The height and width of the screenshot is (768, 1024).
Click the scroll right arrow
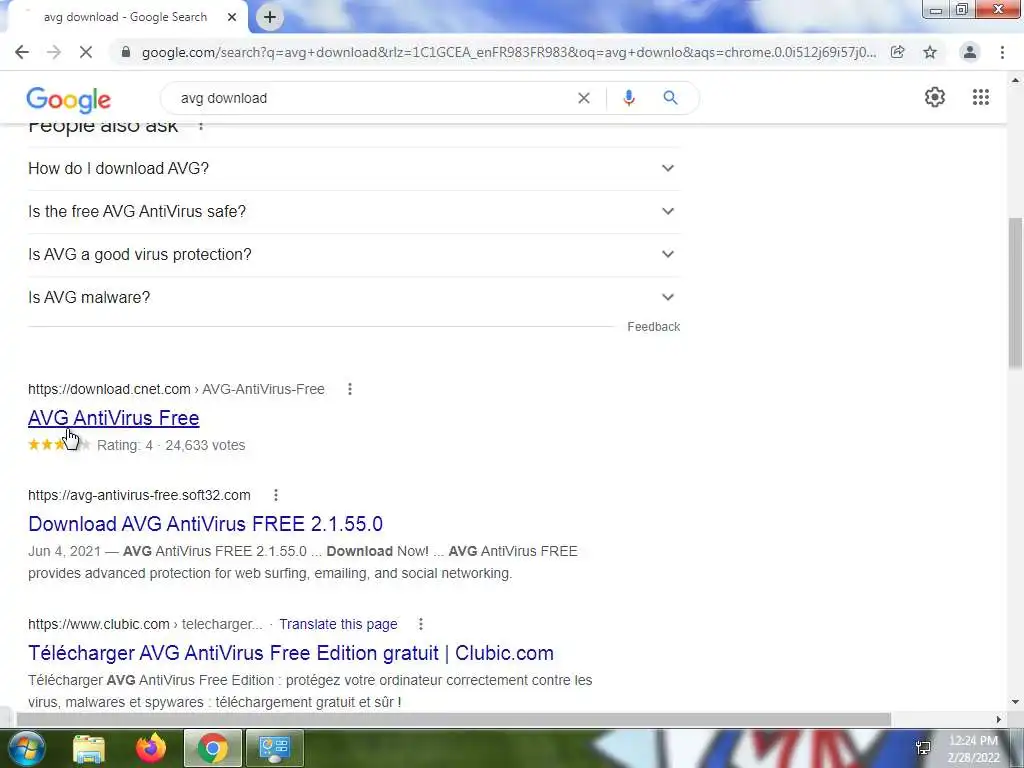[x=999, y=720]
